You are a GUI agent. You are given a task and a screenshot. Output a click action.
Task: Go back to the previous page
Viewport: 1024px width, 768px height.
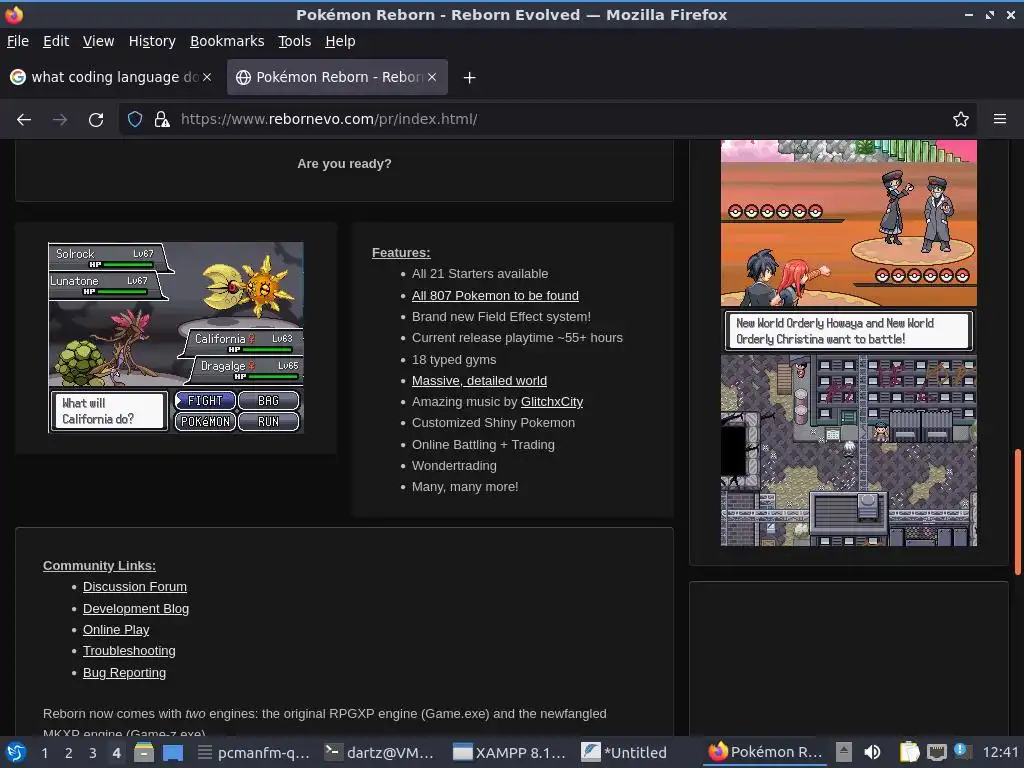point(24,120)
